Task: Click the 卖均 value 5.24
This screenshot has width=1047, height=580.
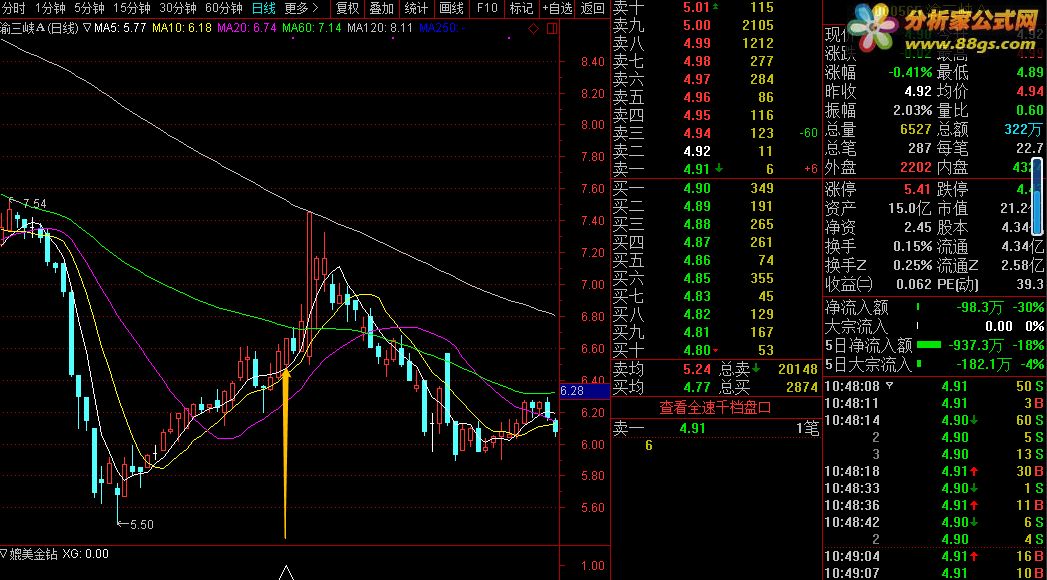Action: [x=696, y=369]
